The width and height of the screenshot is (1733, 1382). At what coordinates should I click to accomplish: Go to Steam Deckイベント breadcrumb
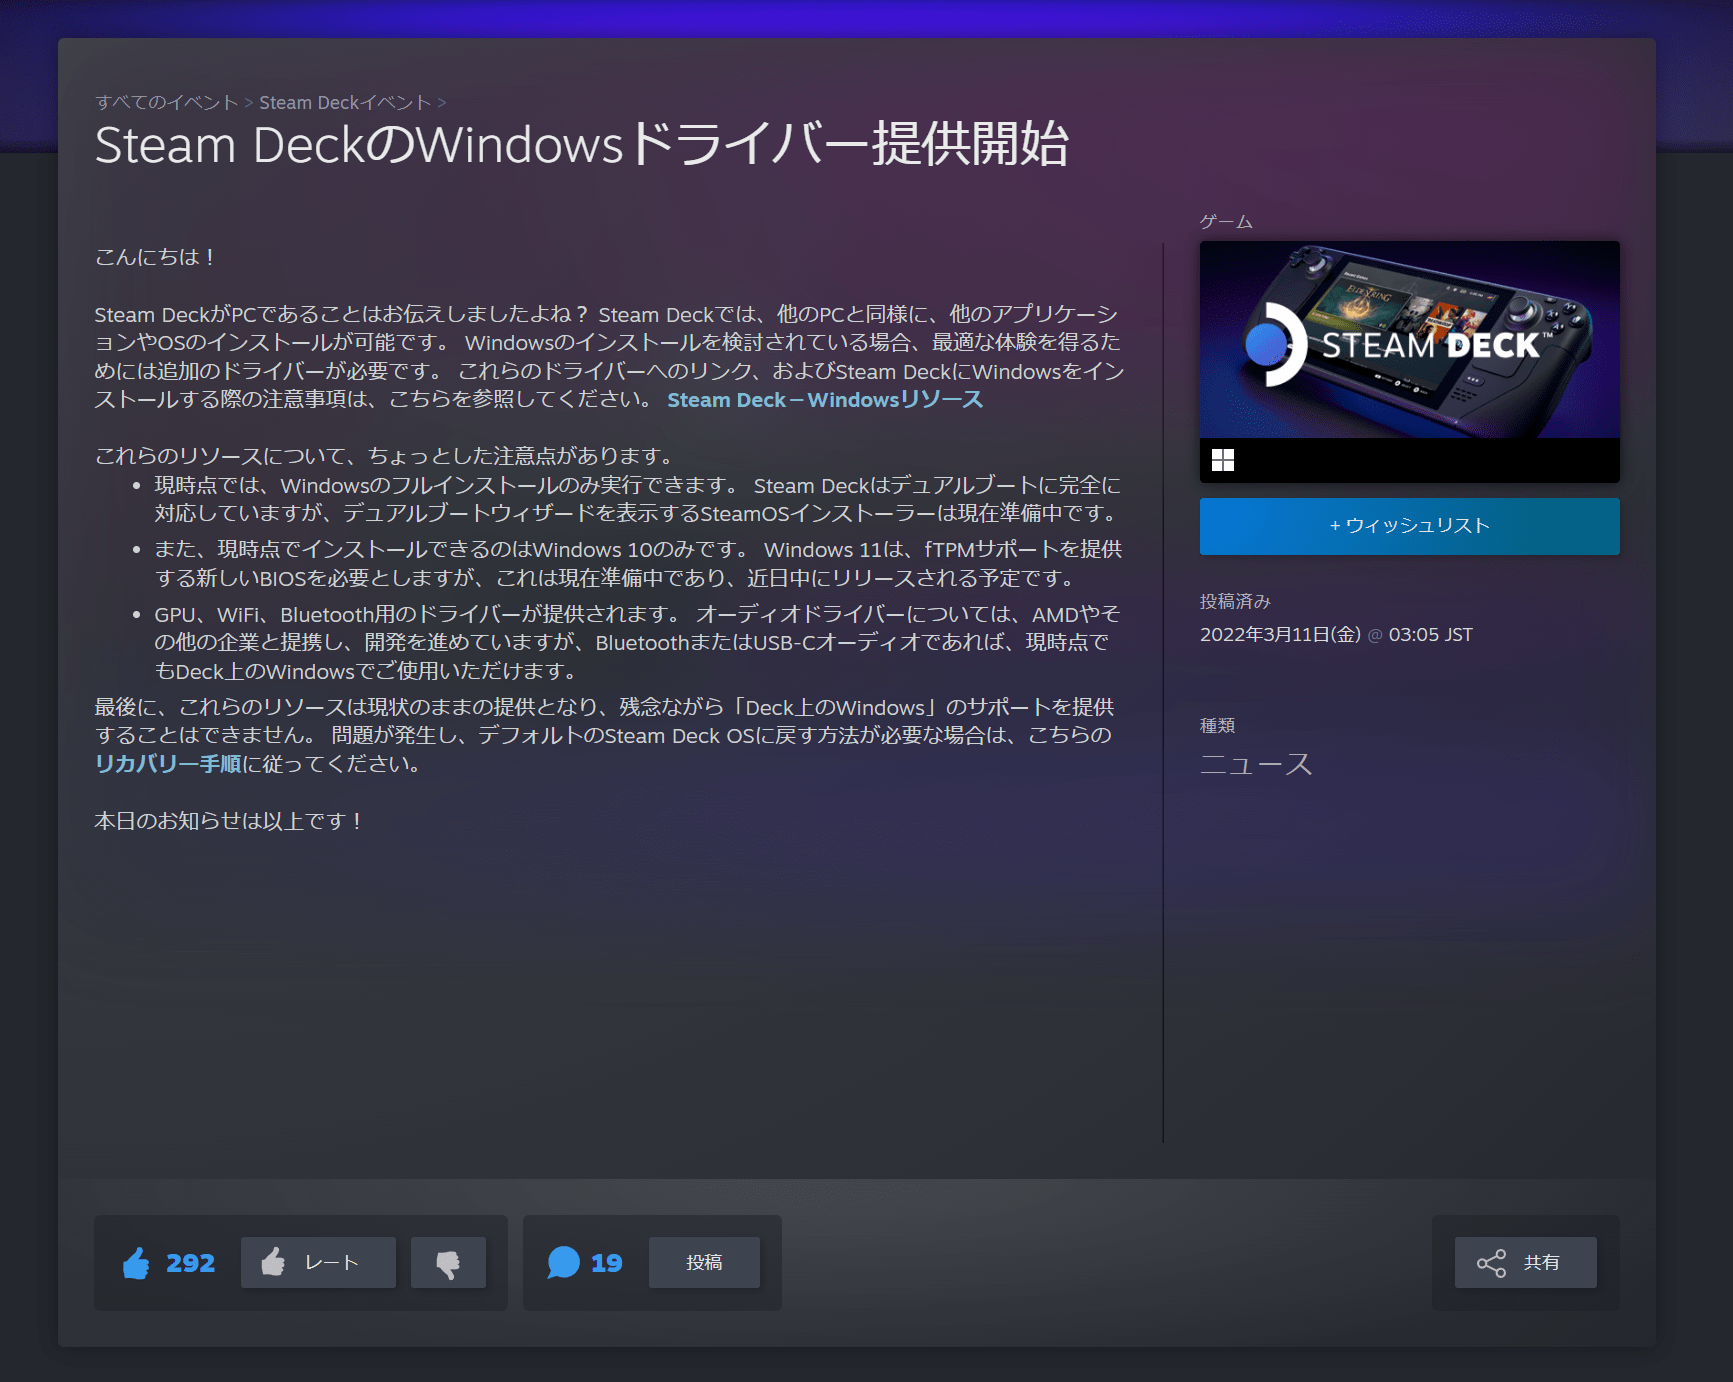345,102
